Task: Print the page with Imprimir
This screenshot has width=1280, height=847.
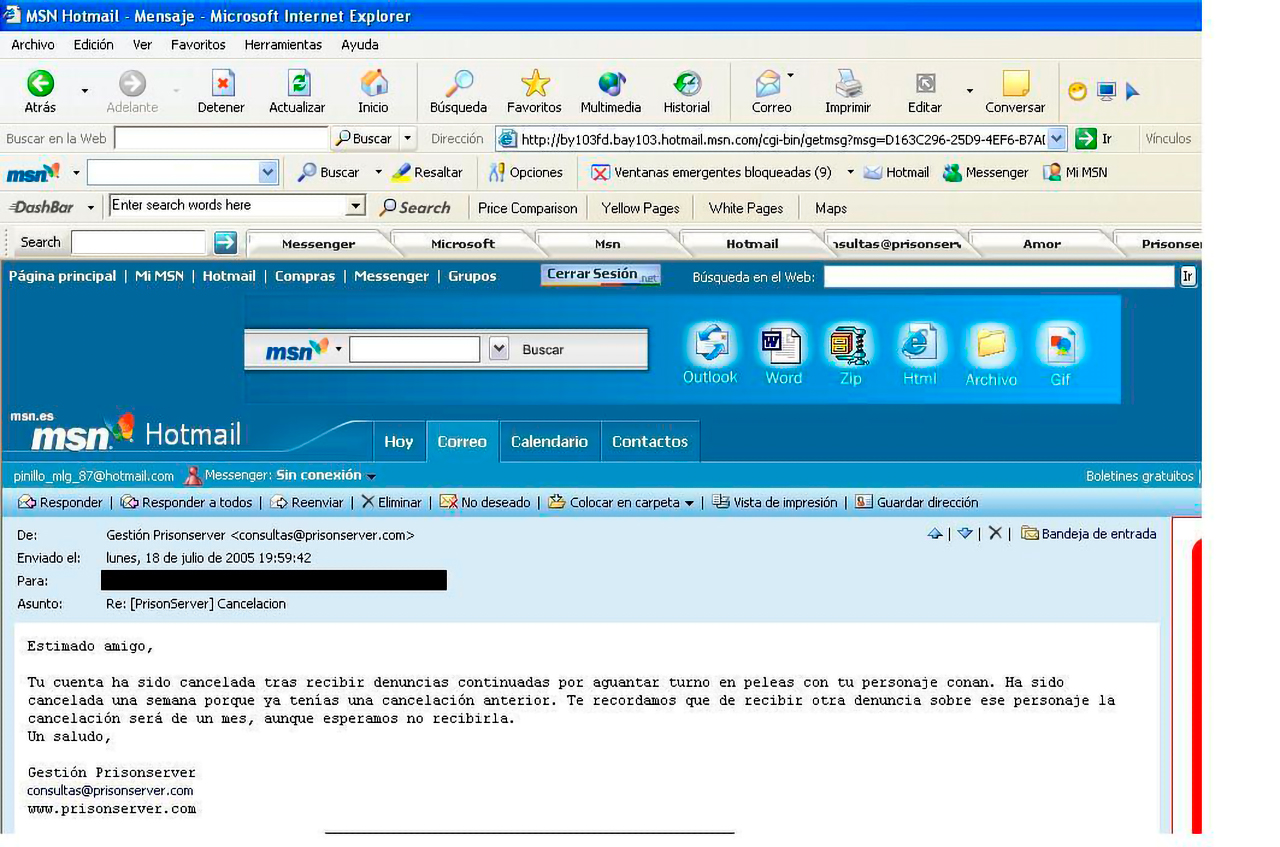Action: [848, 92]
